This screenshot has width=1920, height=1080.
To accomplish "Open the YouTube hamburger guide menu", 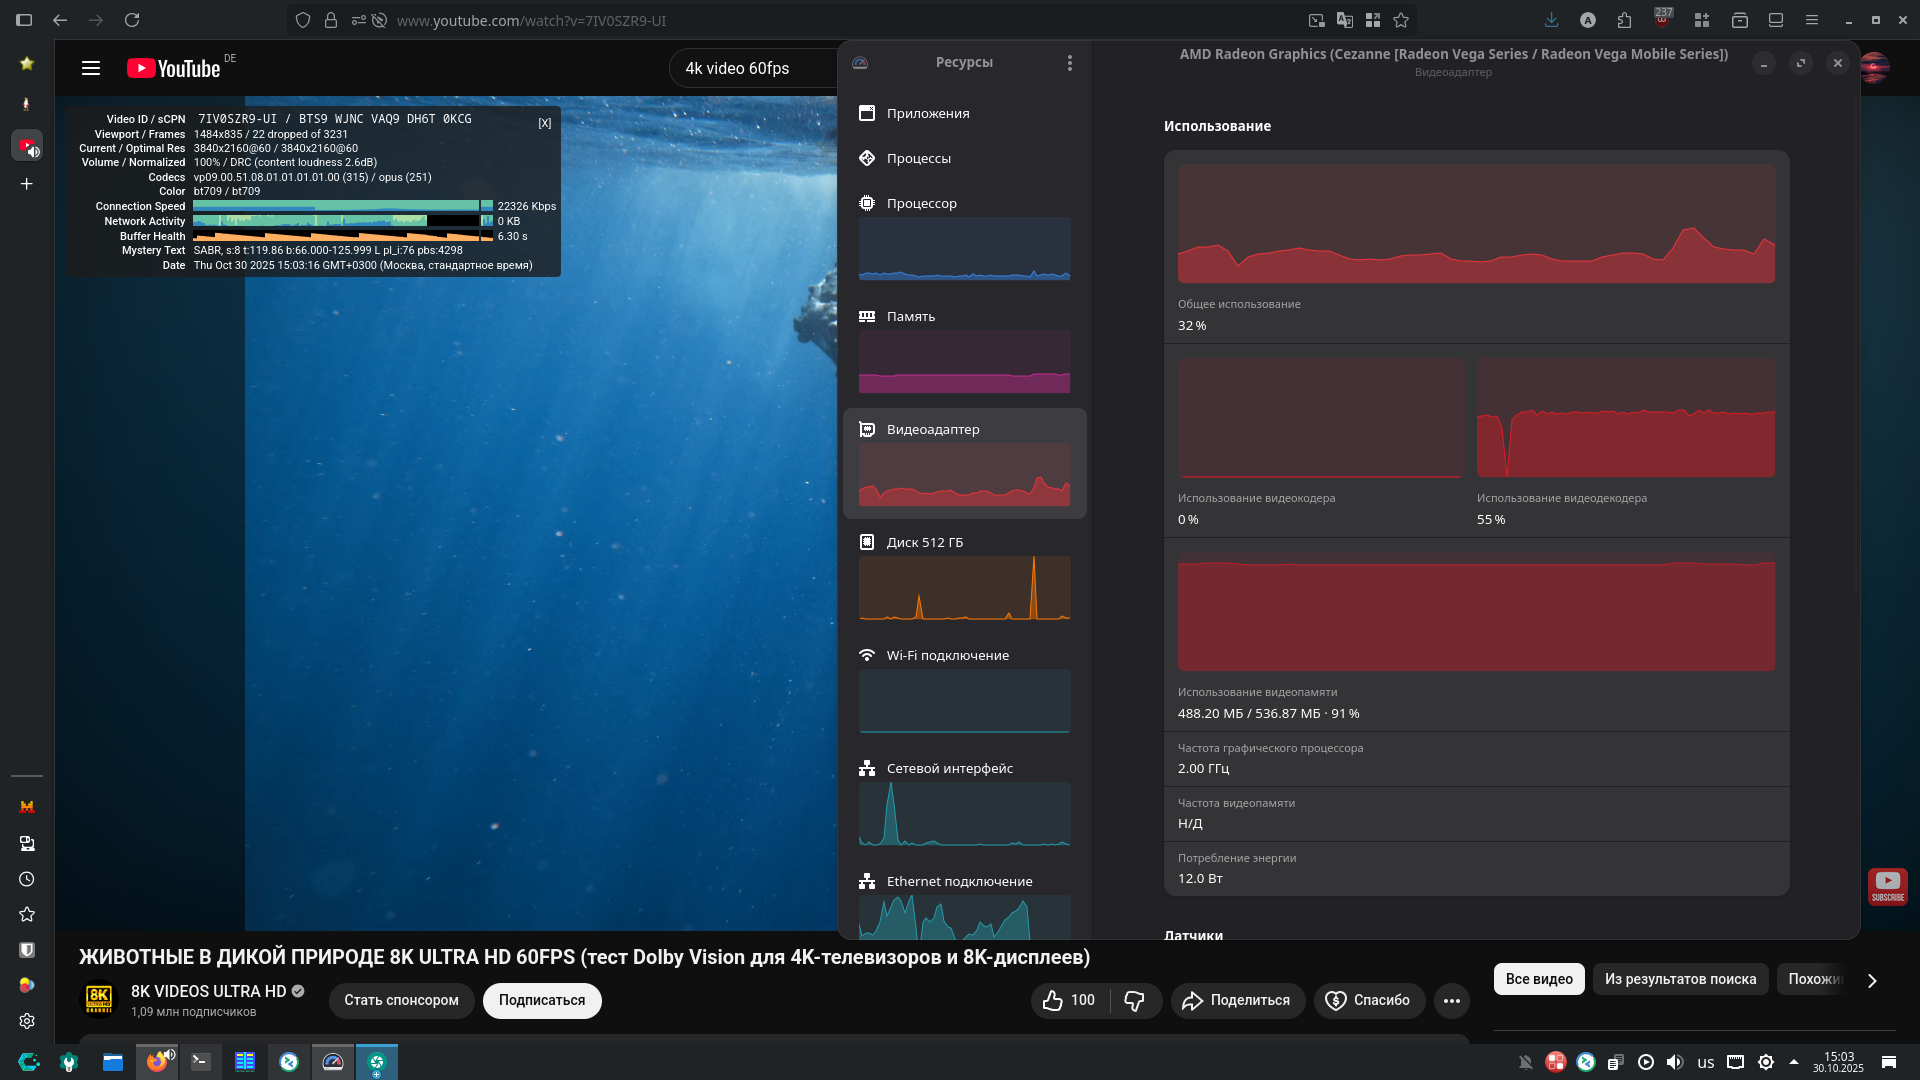I will tap(91, 68).
